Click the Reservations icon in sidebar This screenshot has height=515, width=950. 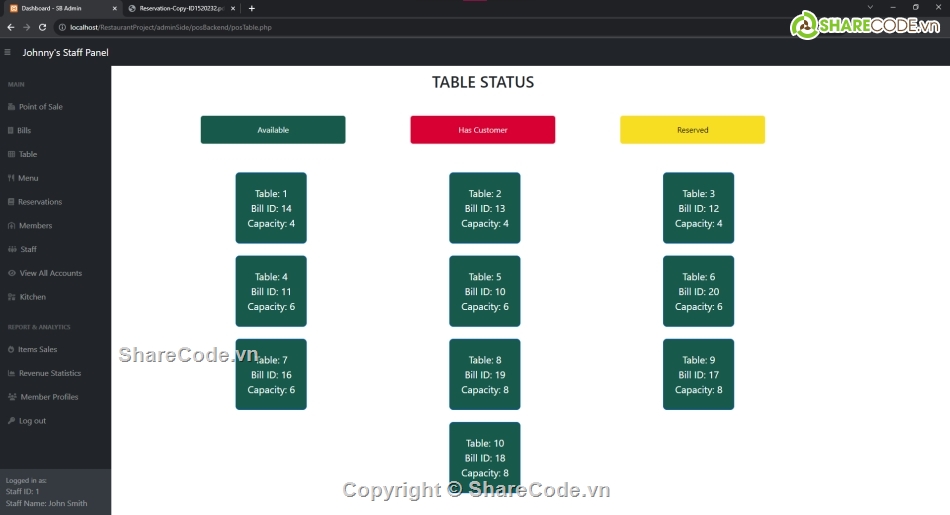click(11, 202)
